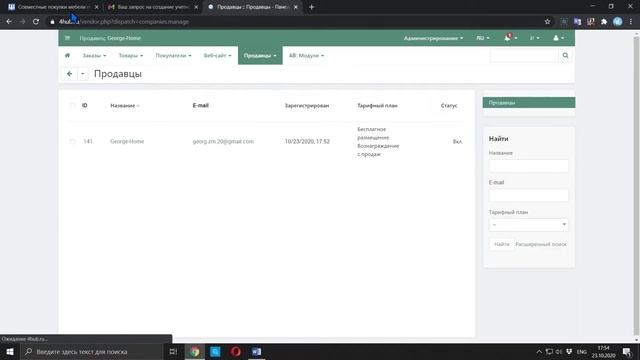Open the active Продавцы menu
The height and width of the screenshot is (360, 640).
click(260, 56)
